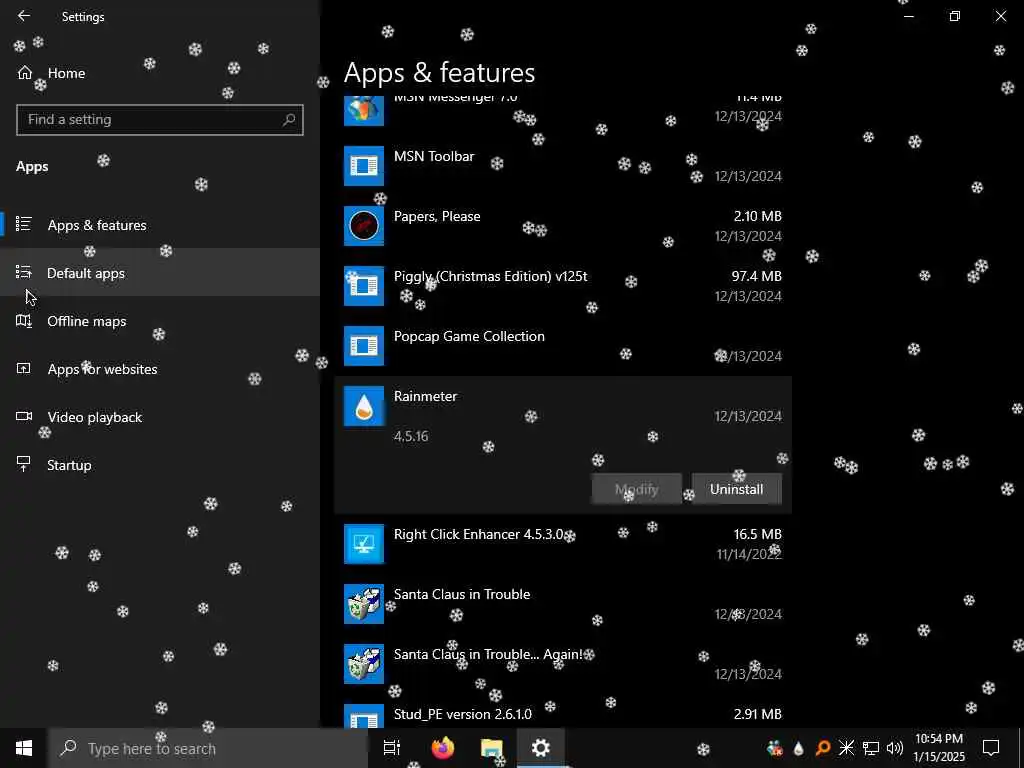Viewport: 1024px width, 768px height.
Task: Open Offline maps section
Action: 160,321
